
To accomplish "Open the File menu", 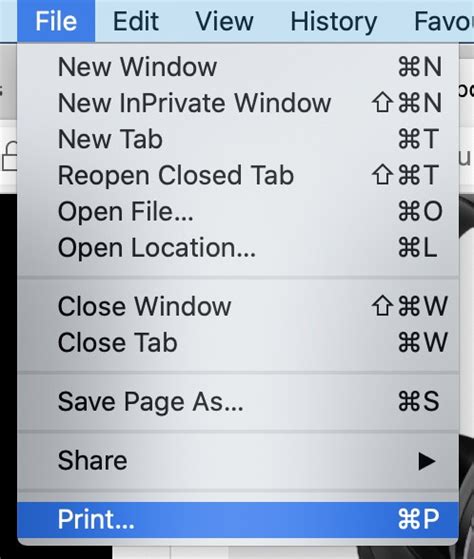I will coord(56,21).
